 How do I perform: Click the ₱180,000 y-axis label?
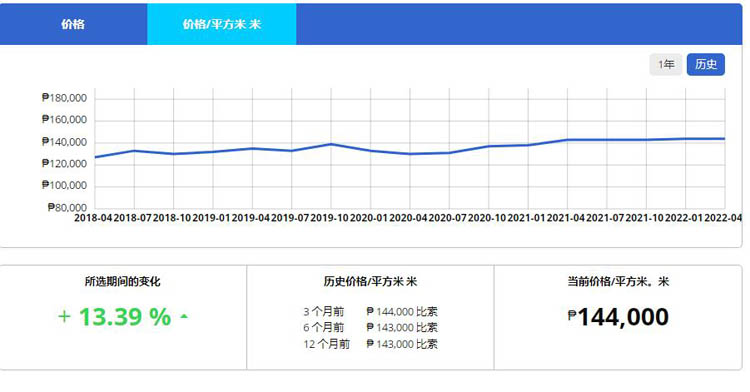coord(65,98)
